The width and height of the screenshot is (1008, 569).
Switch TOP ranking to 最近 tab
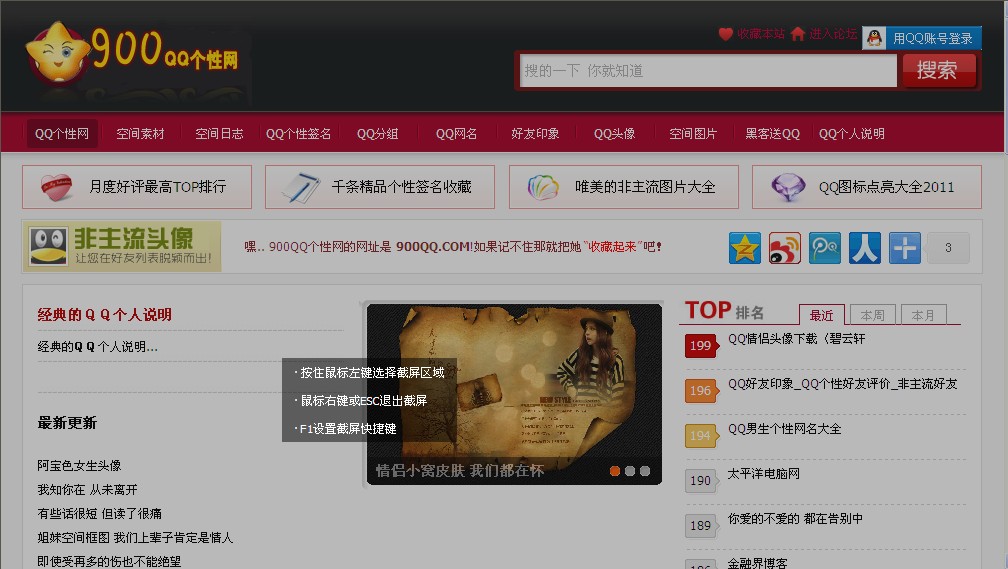pyautogui.click(x=821, y=315)
